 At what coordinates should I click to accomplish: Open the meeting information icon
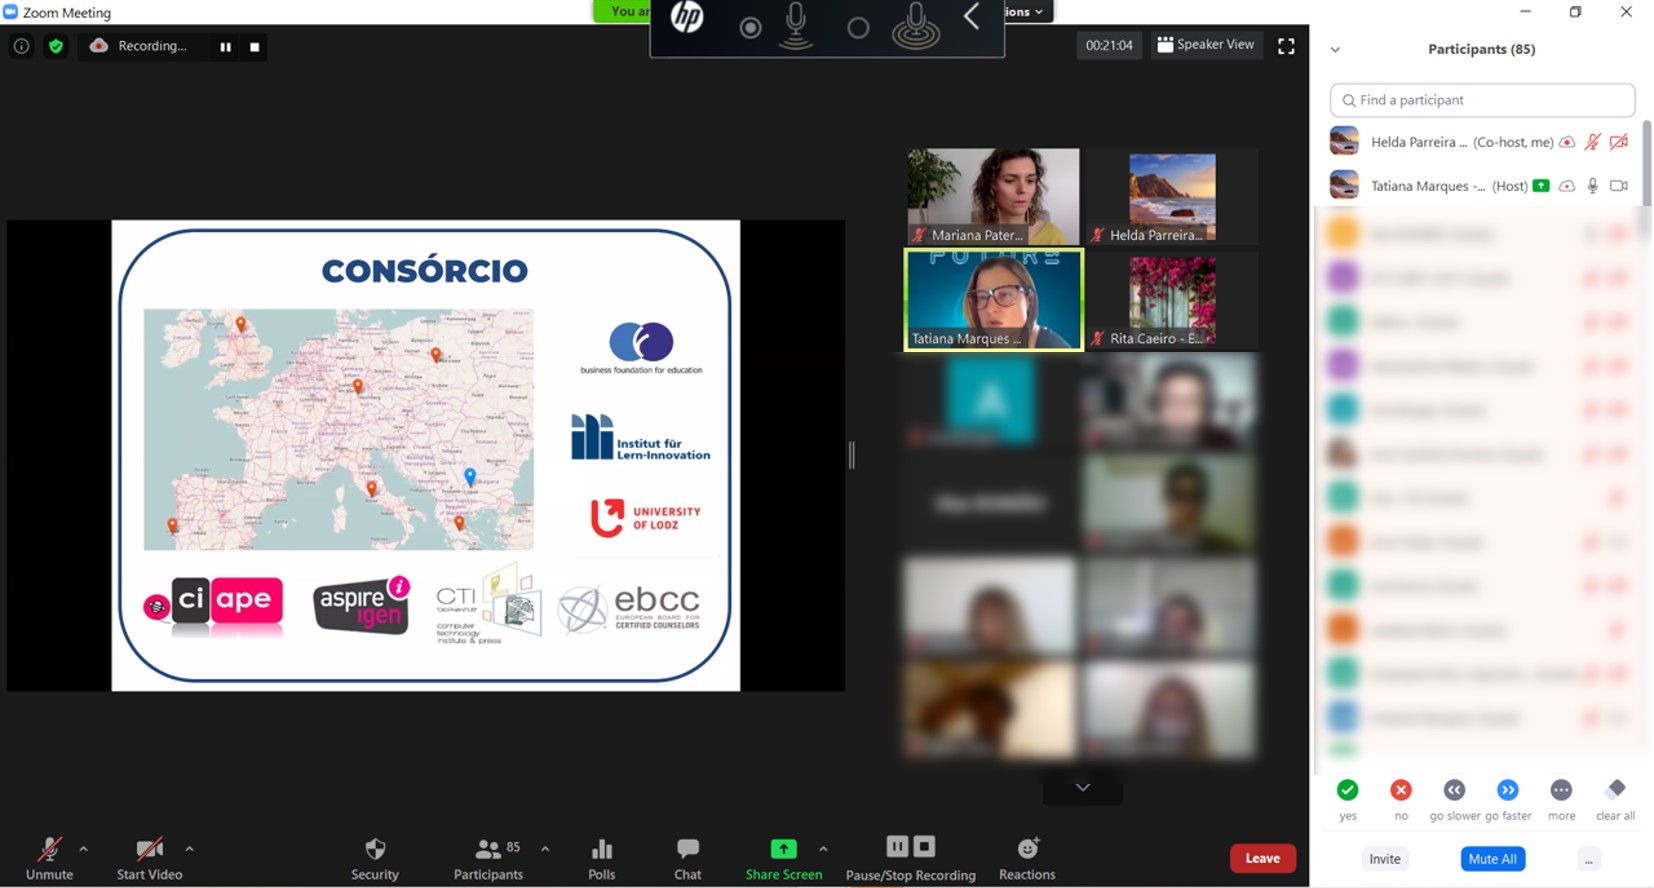click(x=21, y=46)
